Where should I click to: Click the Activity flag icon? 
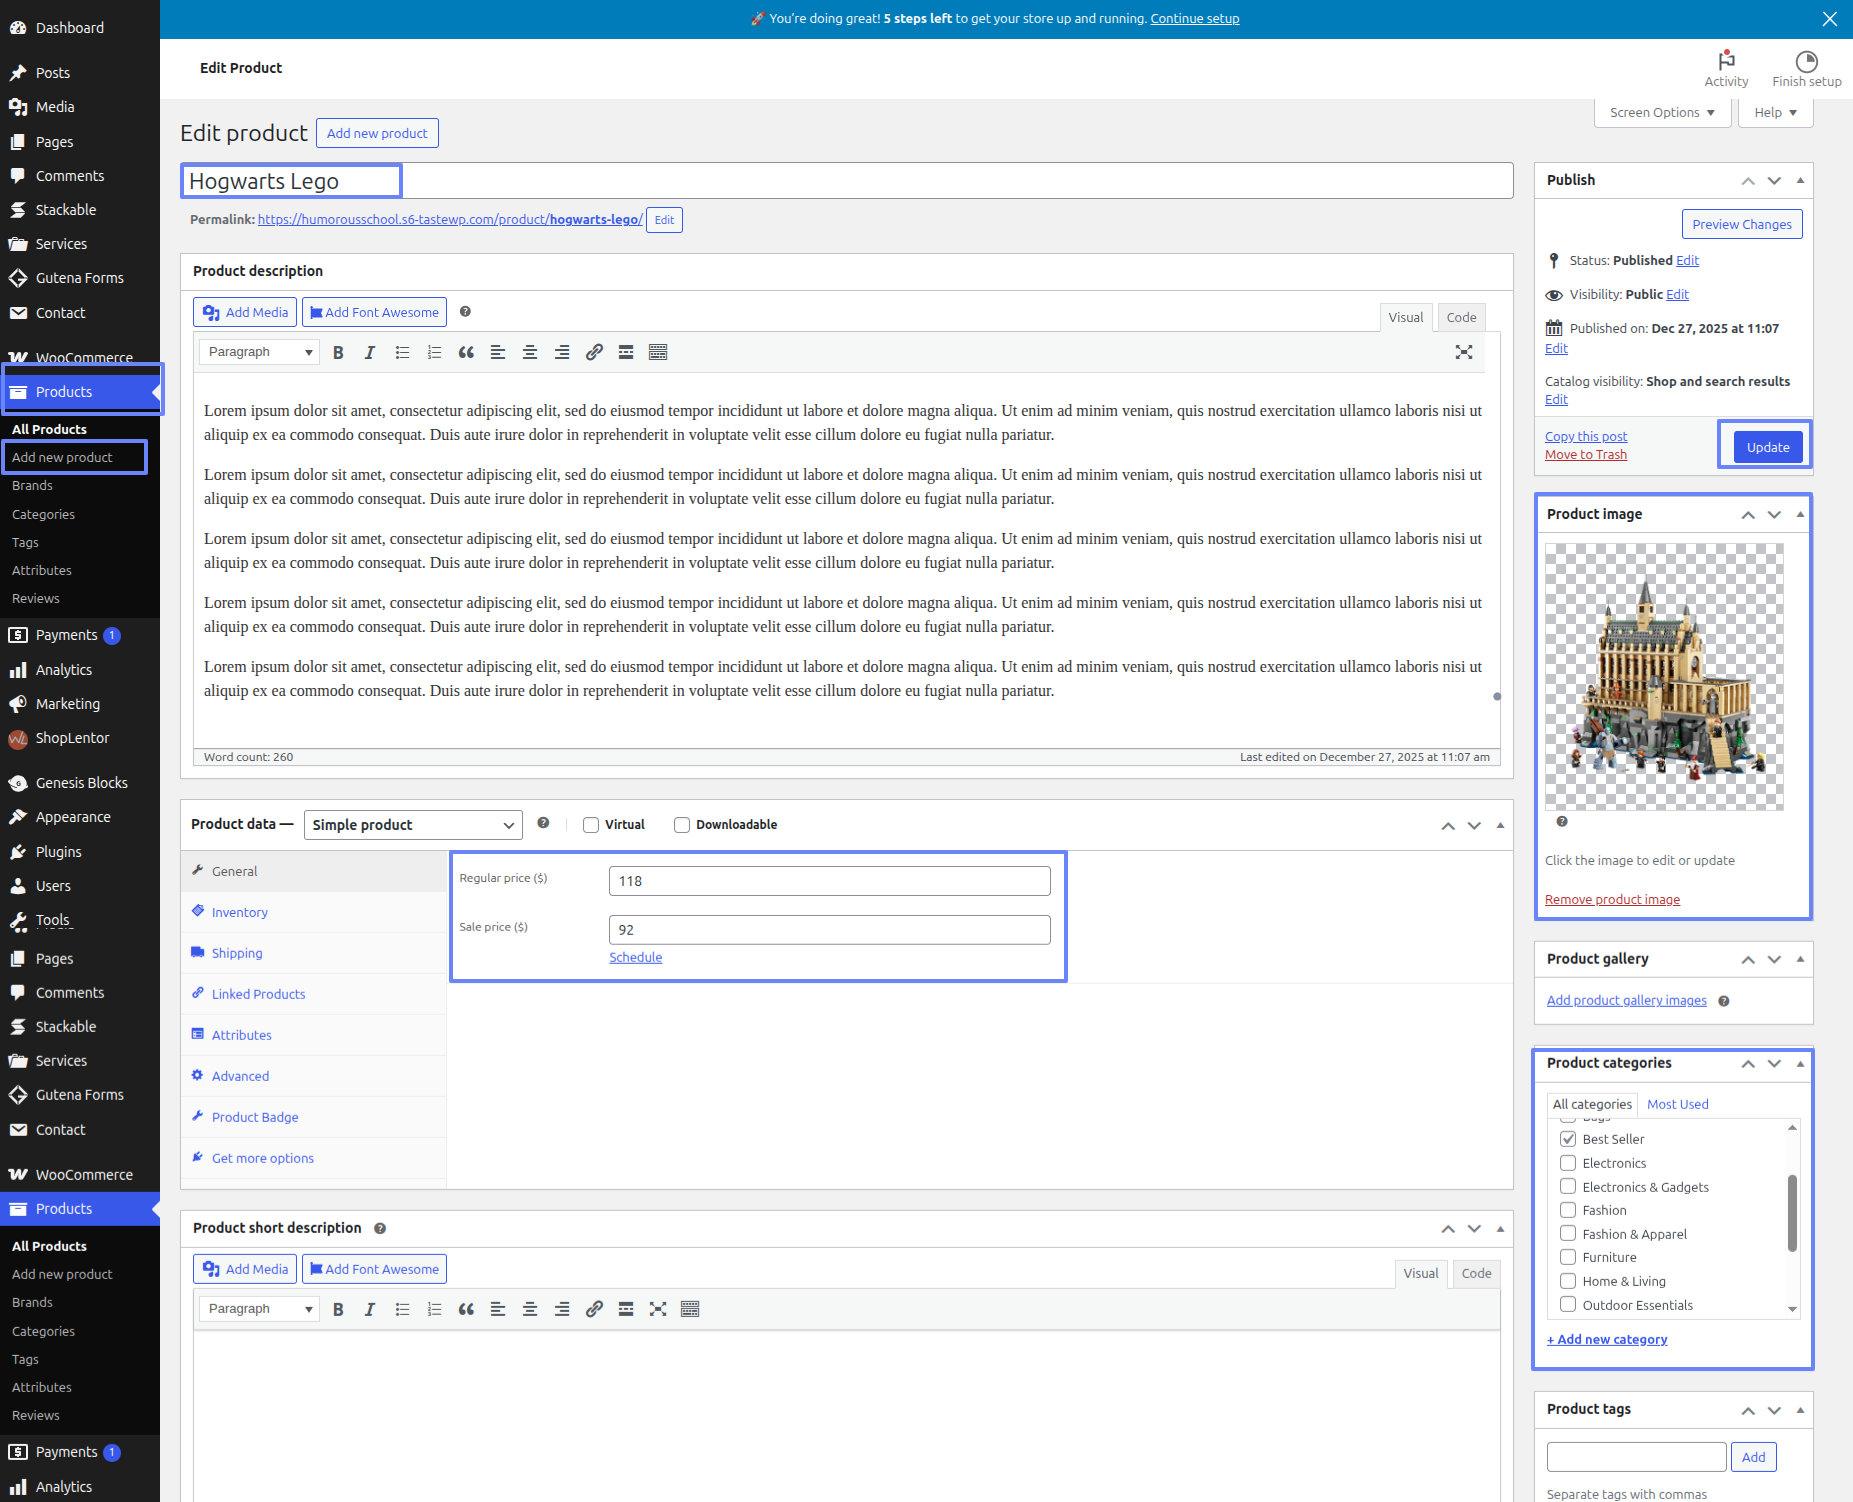pyautogui.click(x=1726, y=61)
